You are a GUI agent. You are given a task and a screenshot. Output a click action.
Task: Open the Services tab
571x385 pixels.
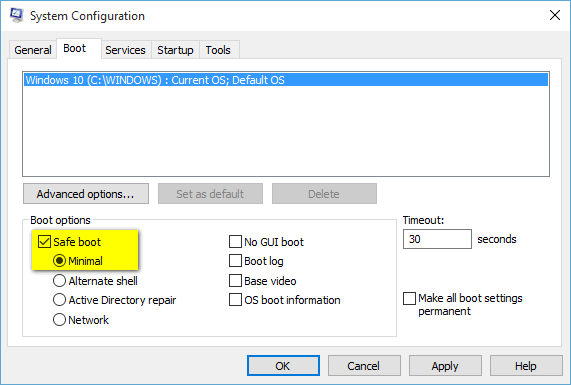(125, 50)
